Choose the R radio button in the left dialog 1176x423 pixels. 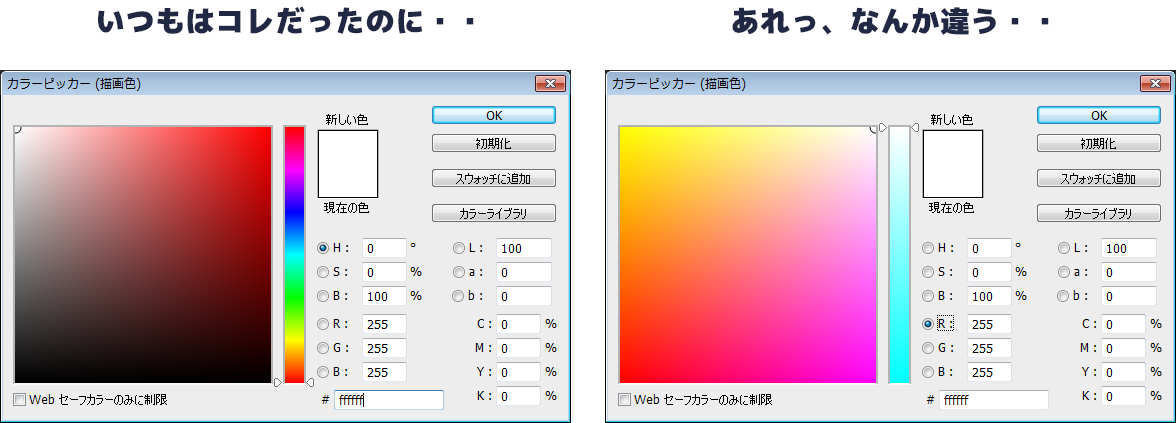(323, 324)
